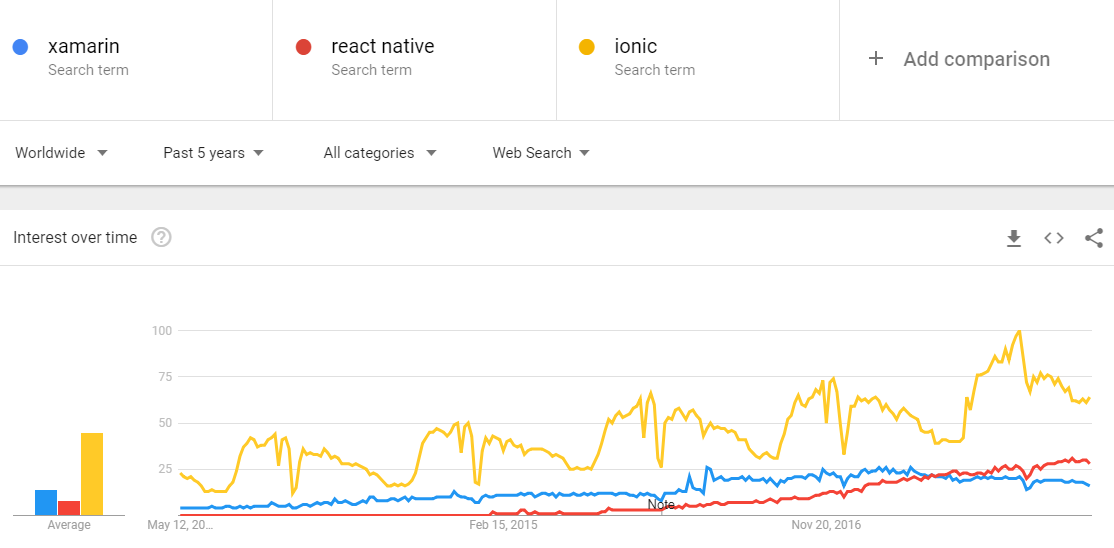Screen dimensions: 1114x548
Task: Click the yellow ionic color dot
Action: pos(587,47)
